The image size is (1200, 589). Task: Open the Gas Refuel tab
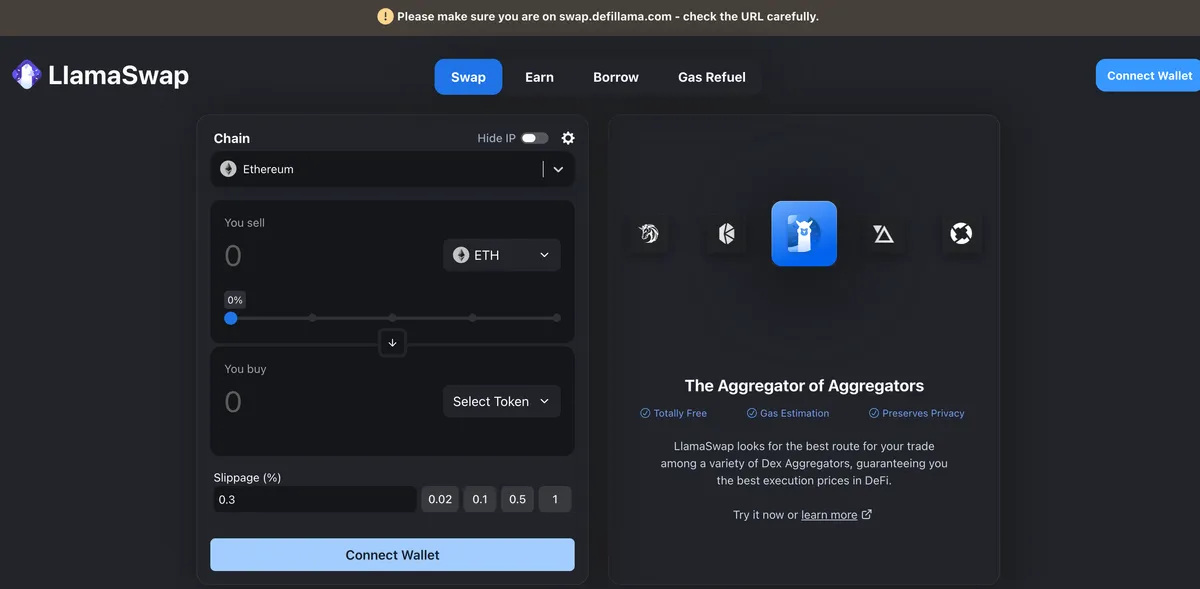point(712,77)
